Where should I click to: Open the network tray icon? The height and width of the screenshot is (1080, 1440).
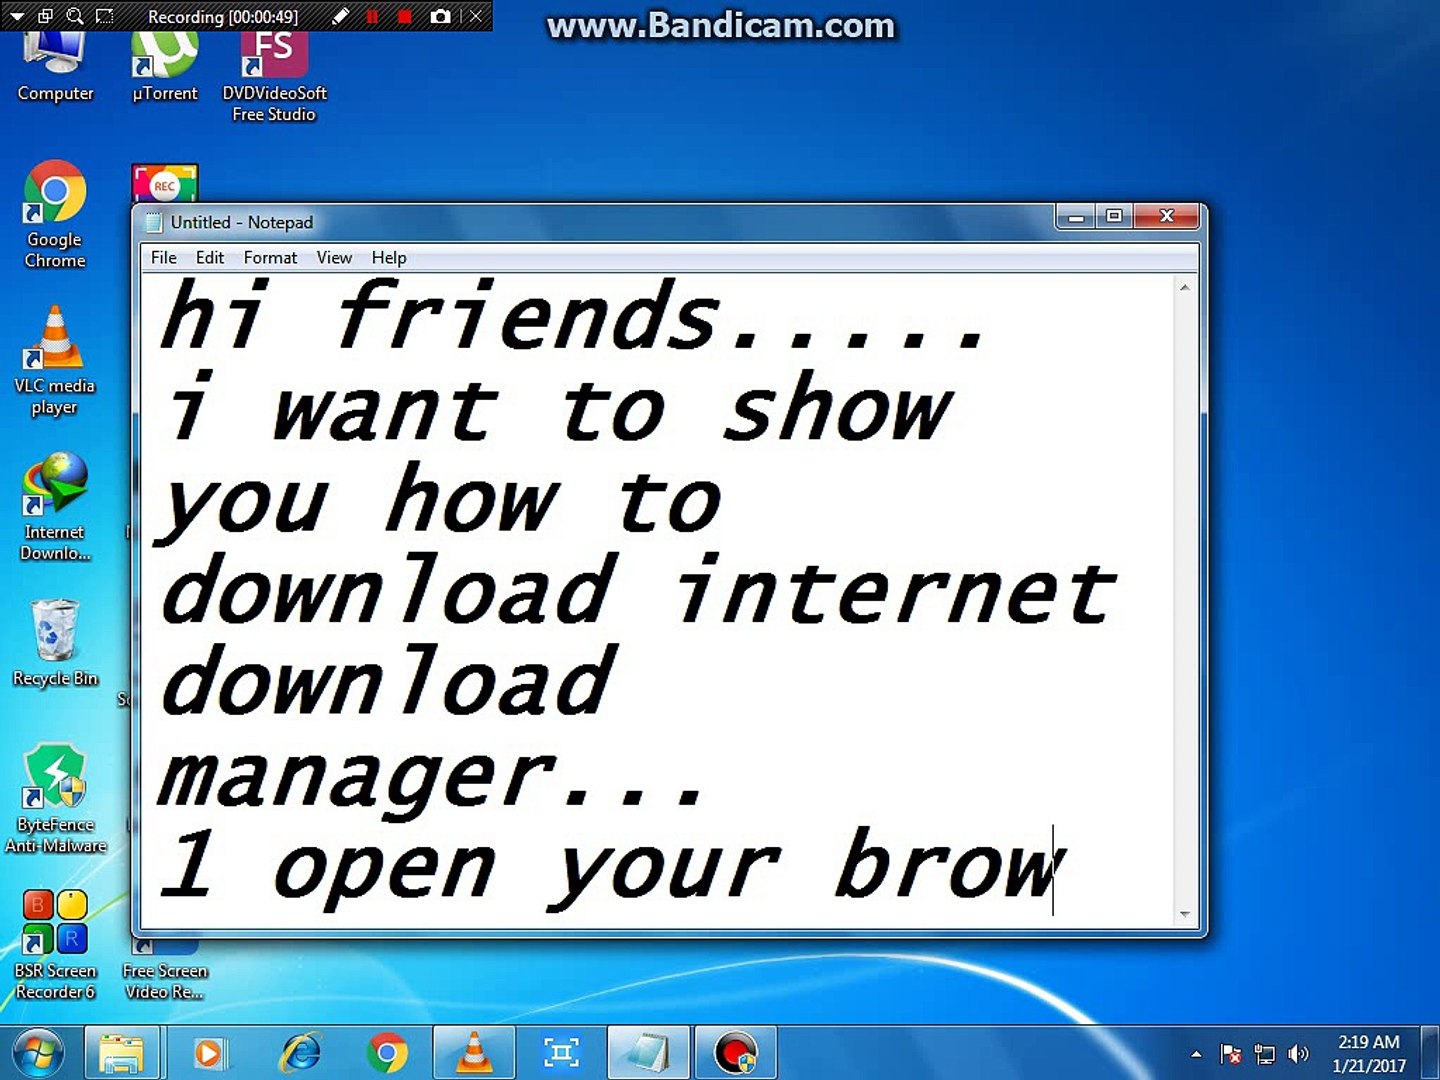[1265, 1054]
